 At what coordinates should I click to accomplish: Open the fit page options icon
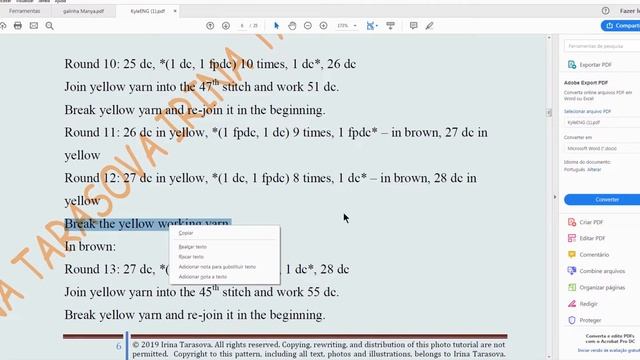click(x=371, y=26)
